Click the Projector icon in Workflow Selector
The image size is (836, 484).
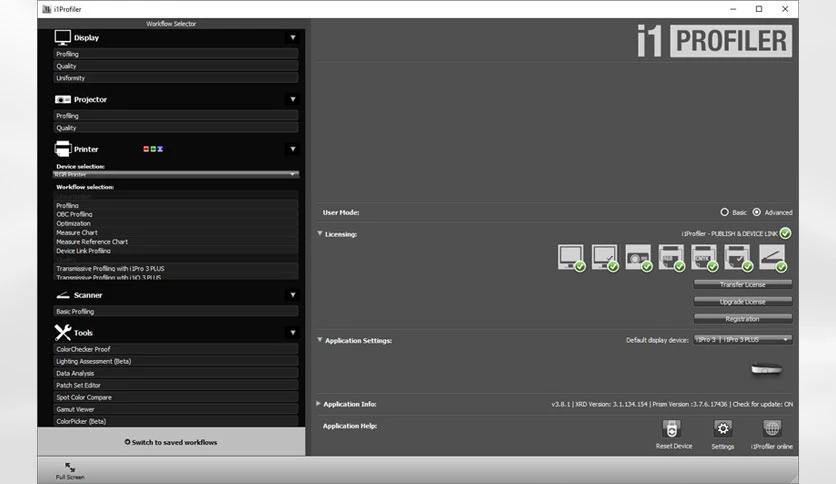(x=62, y=100)
